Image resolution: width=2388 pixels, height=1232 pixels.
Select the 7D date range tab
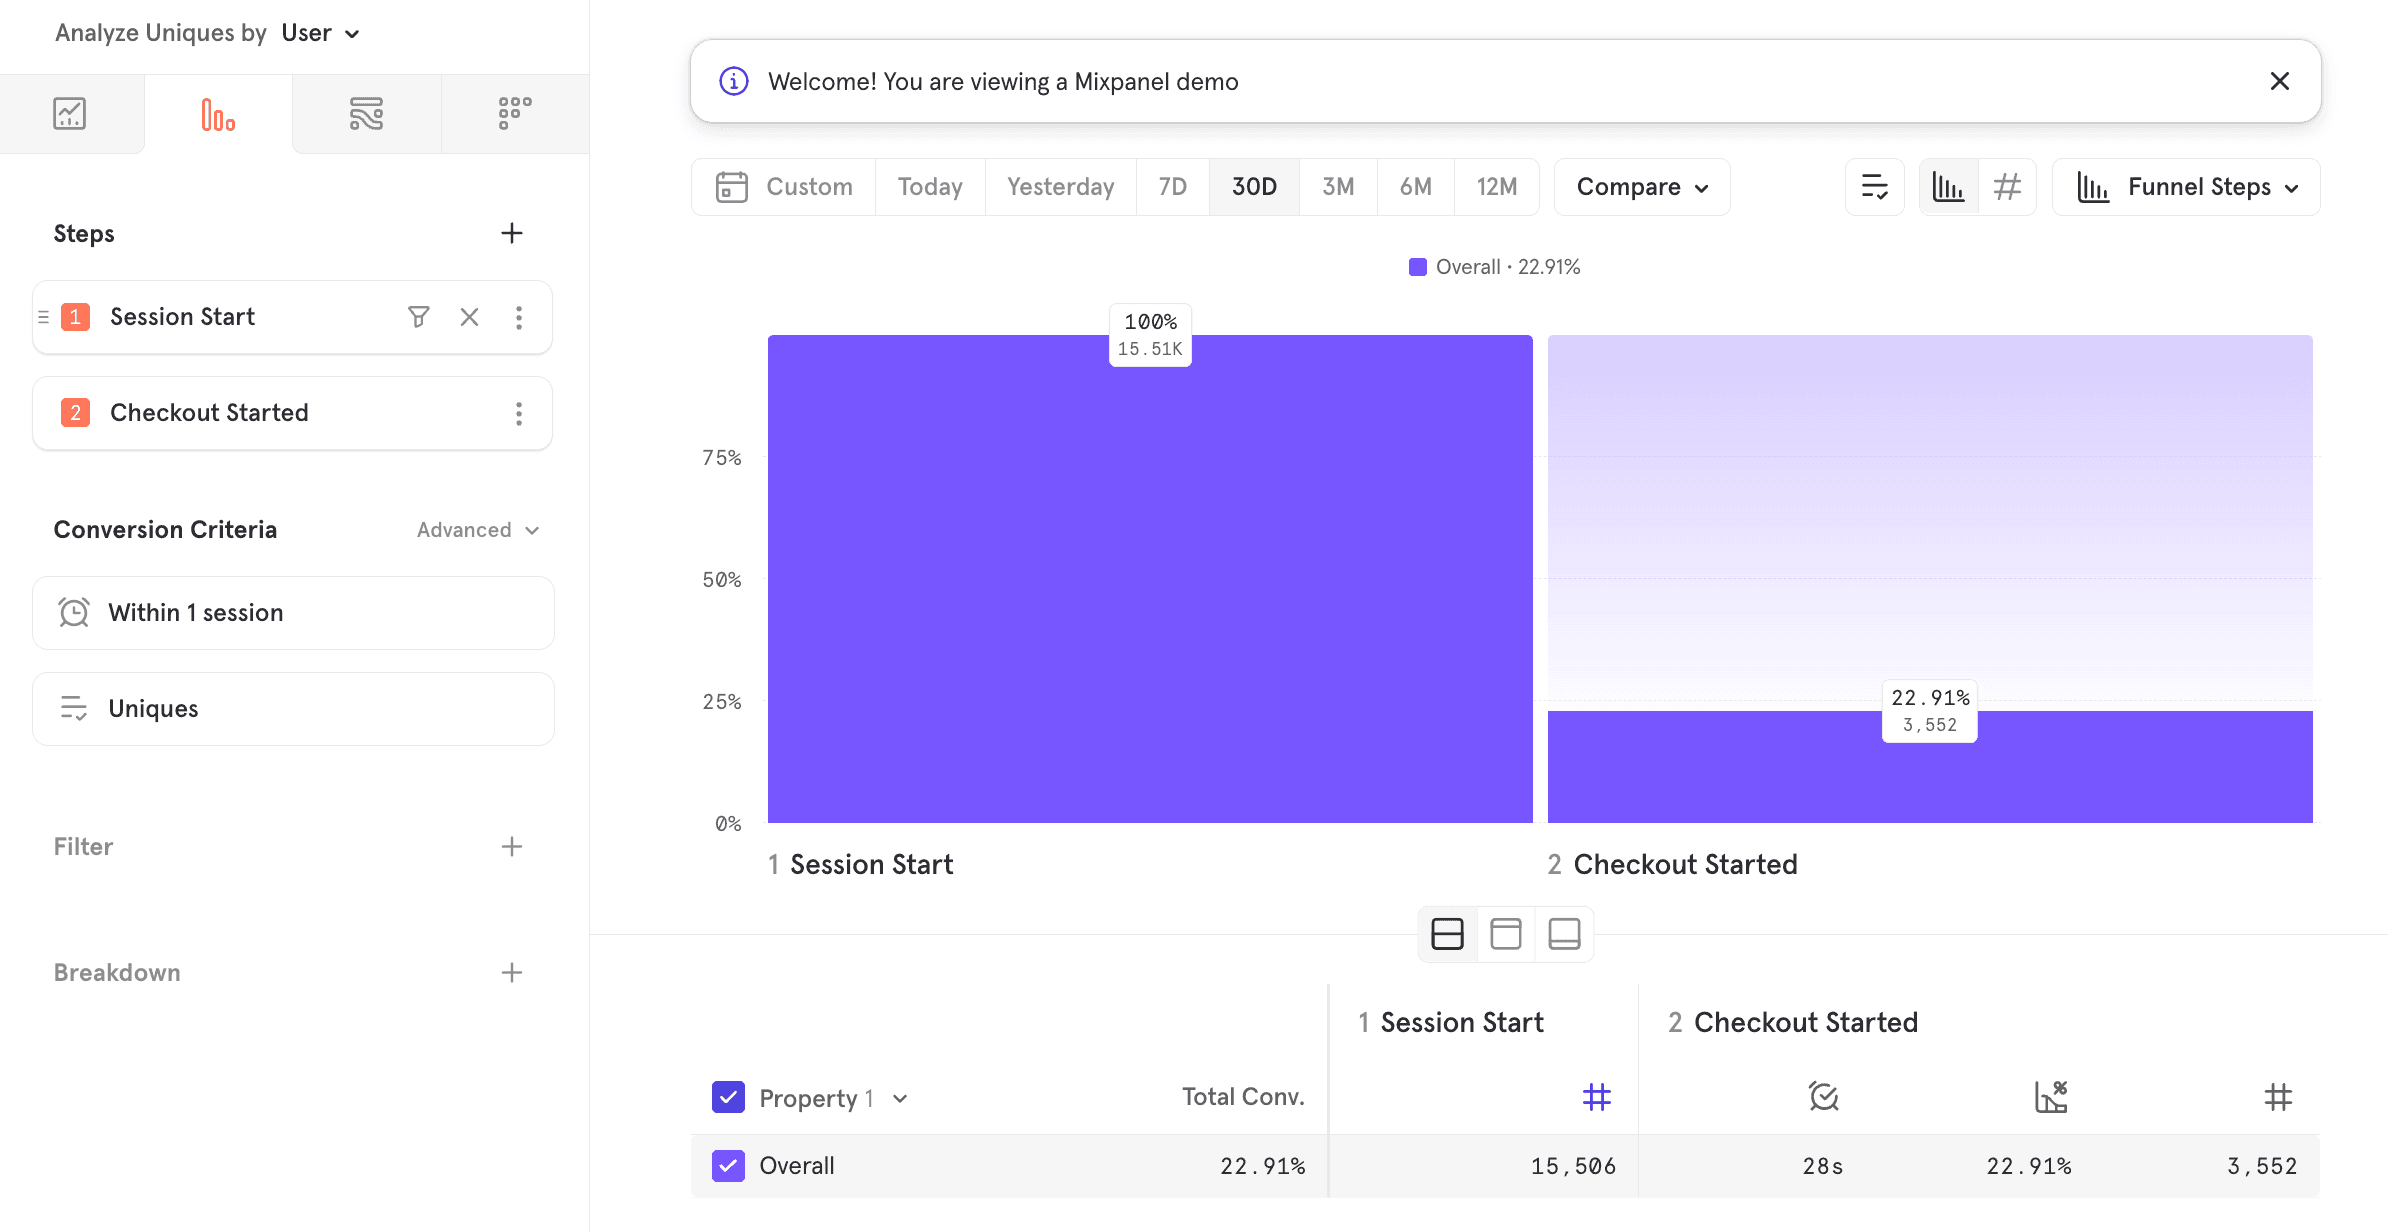1172,187
